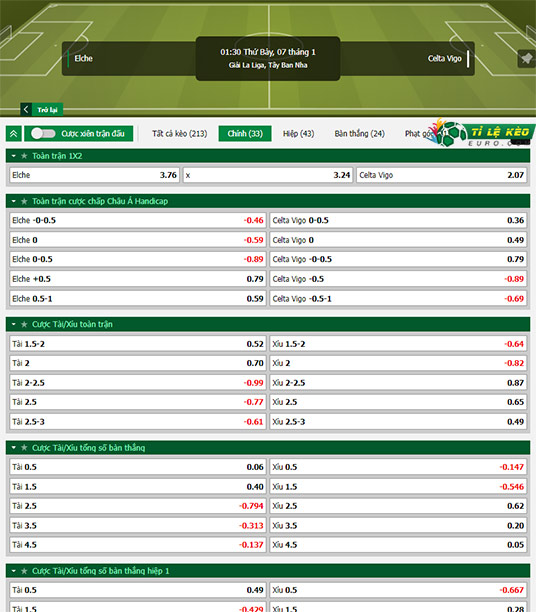Choose total goals Tài 2.5 at -0.794
This screenshot has height=612, width=536.
[x=138, y=506]
